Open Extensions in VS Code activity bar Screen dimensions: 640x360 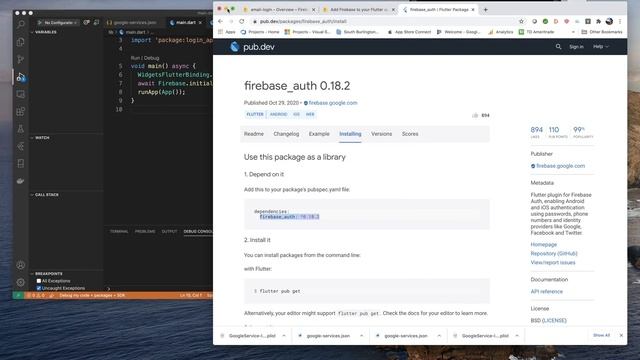[x=20, y=111]
